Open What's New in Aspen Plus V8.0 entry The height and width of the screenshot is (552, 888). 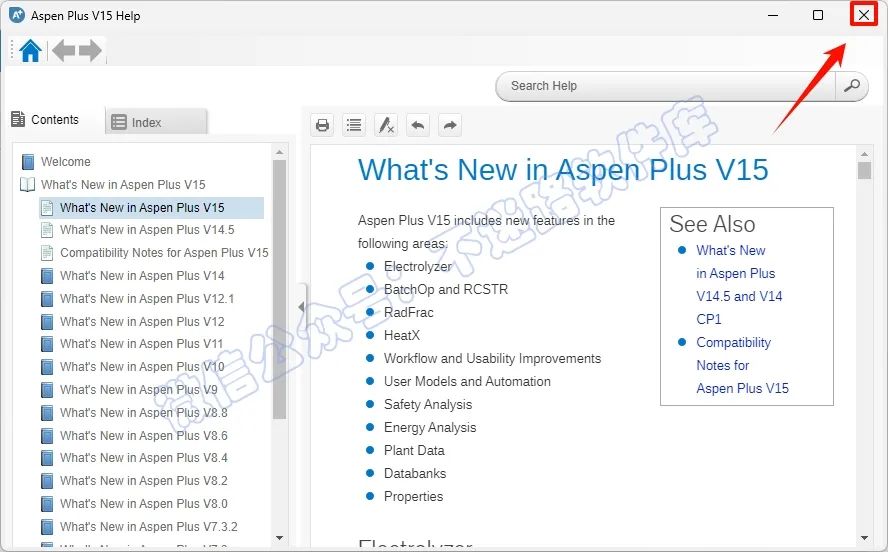(144, 503)
